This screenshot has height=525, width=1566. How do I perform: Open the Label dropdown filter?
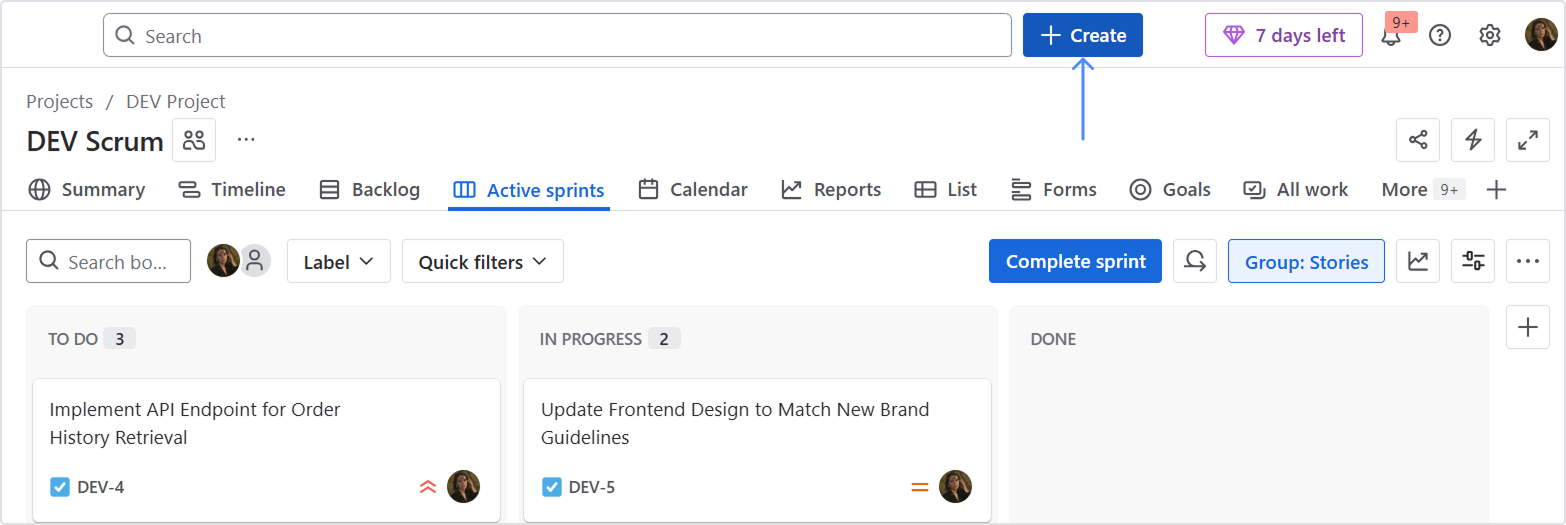[339, 261]
